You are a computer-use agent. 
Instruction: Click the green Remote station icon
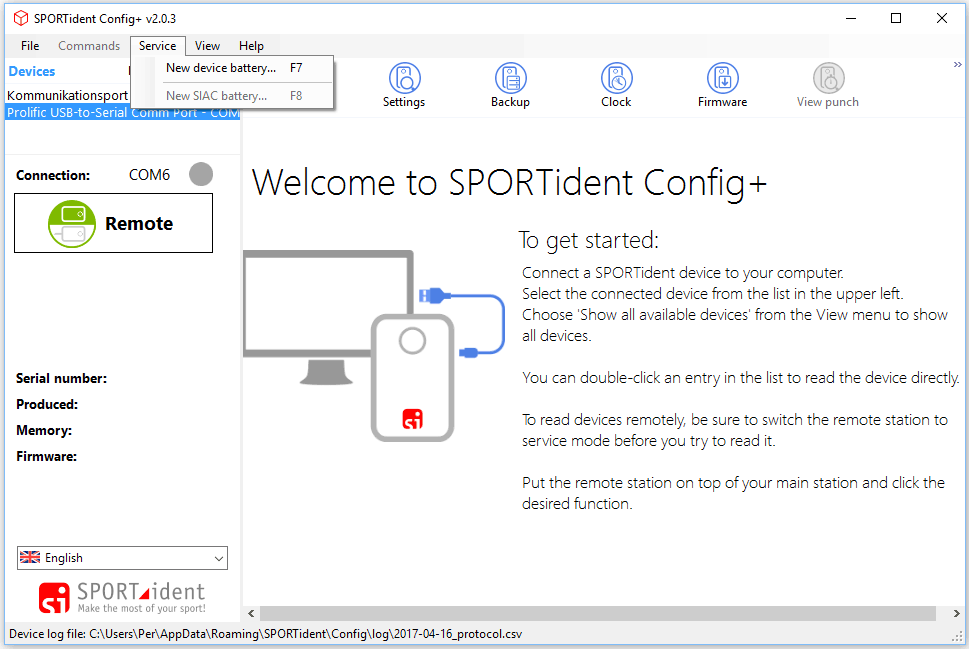pos(72,224)
